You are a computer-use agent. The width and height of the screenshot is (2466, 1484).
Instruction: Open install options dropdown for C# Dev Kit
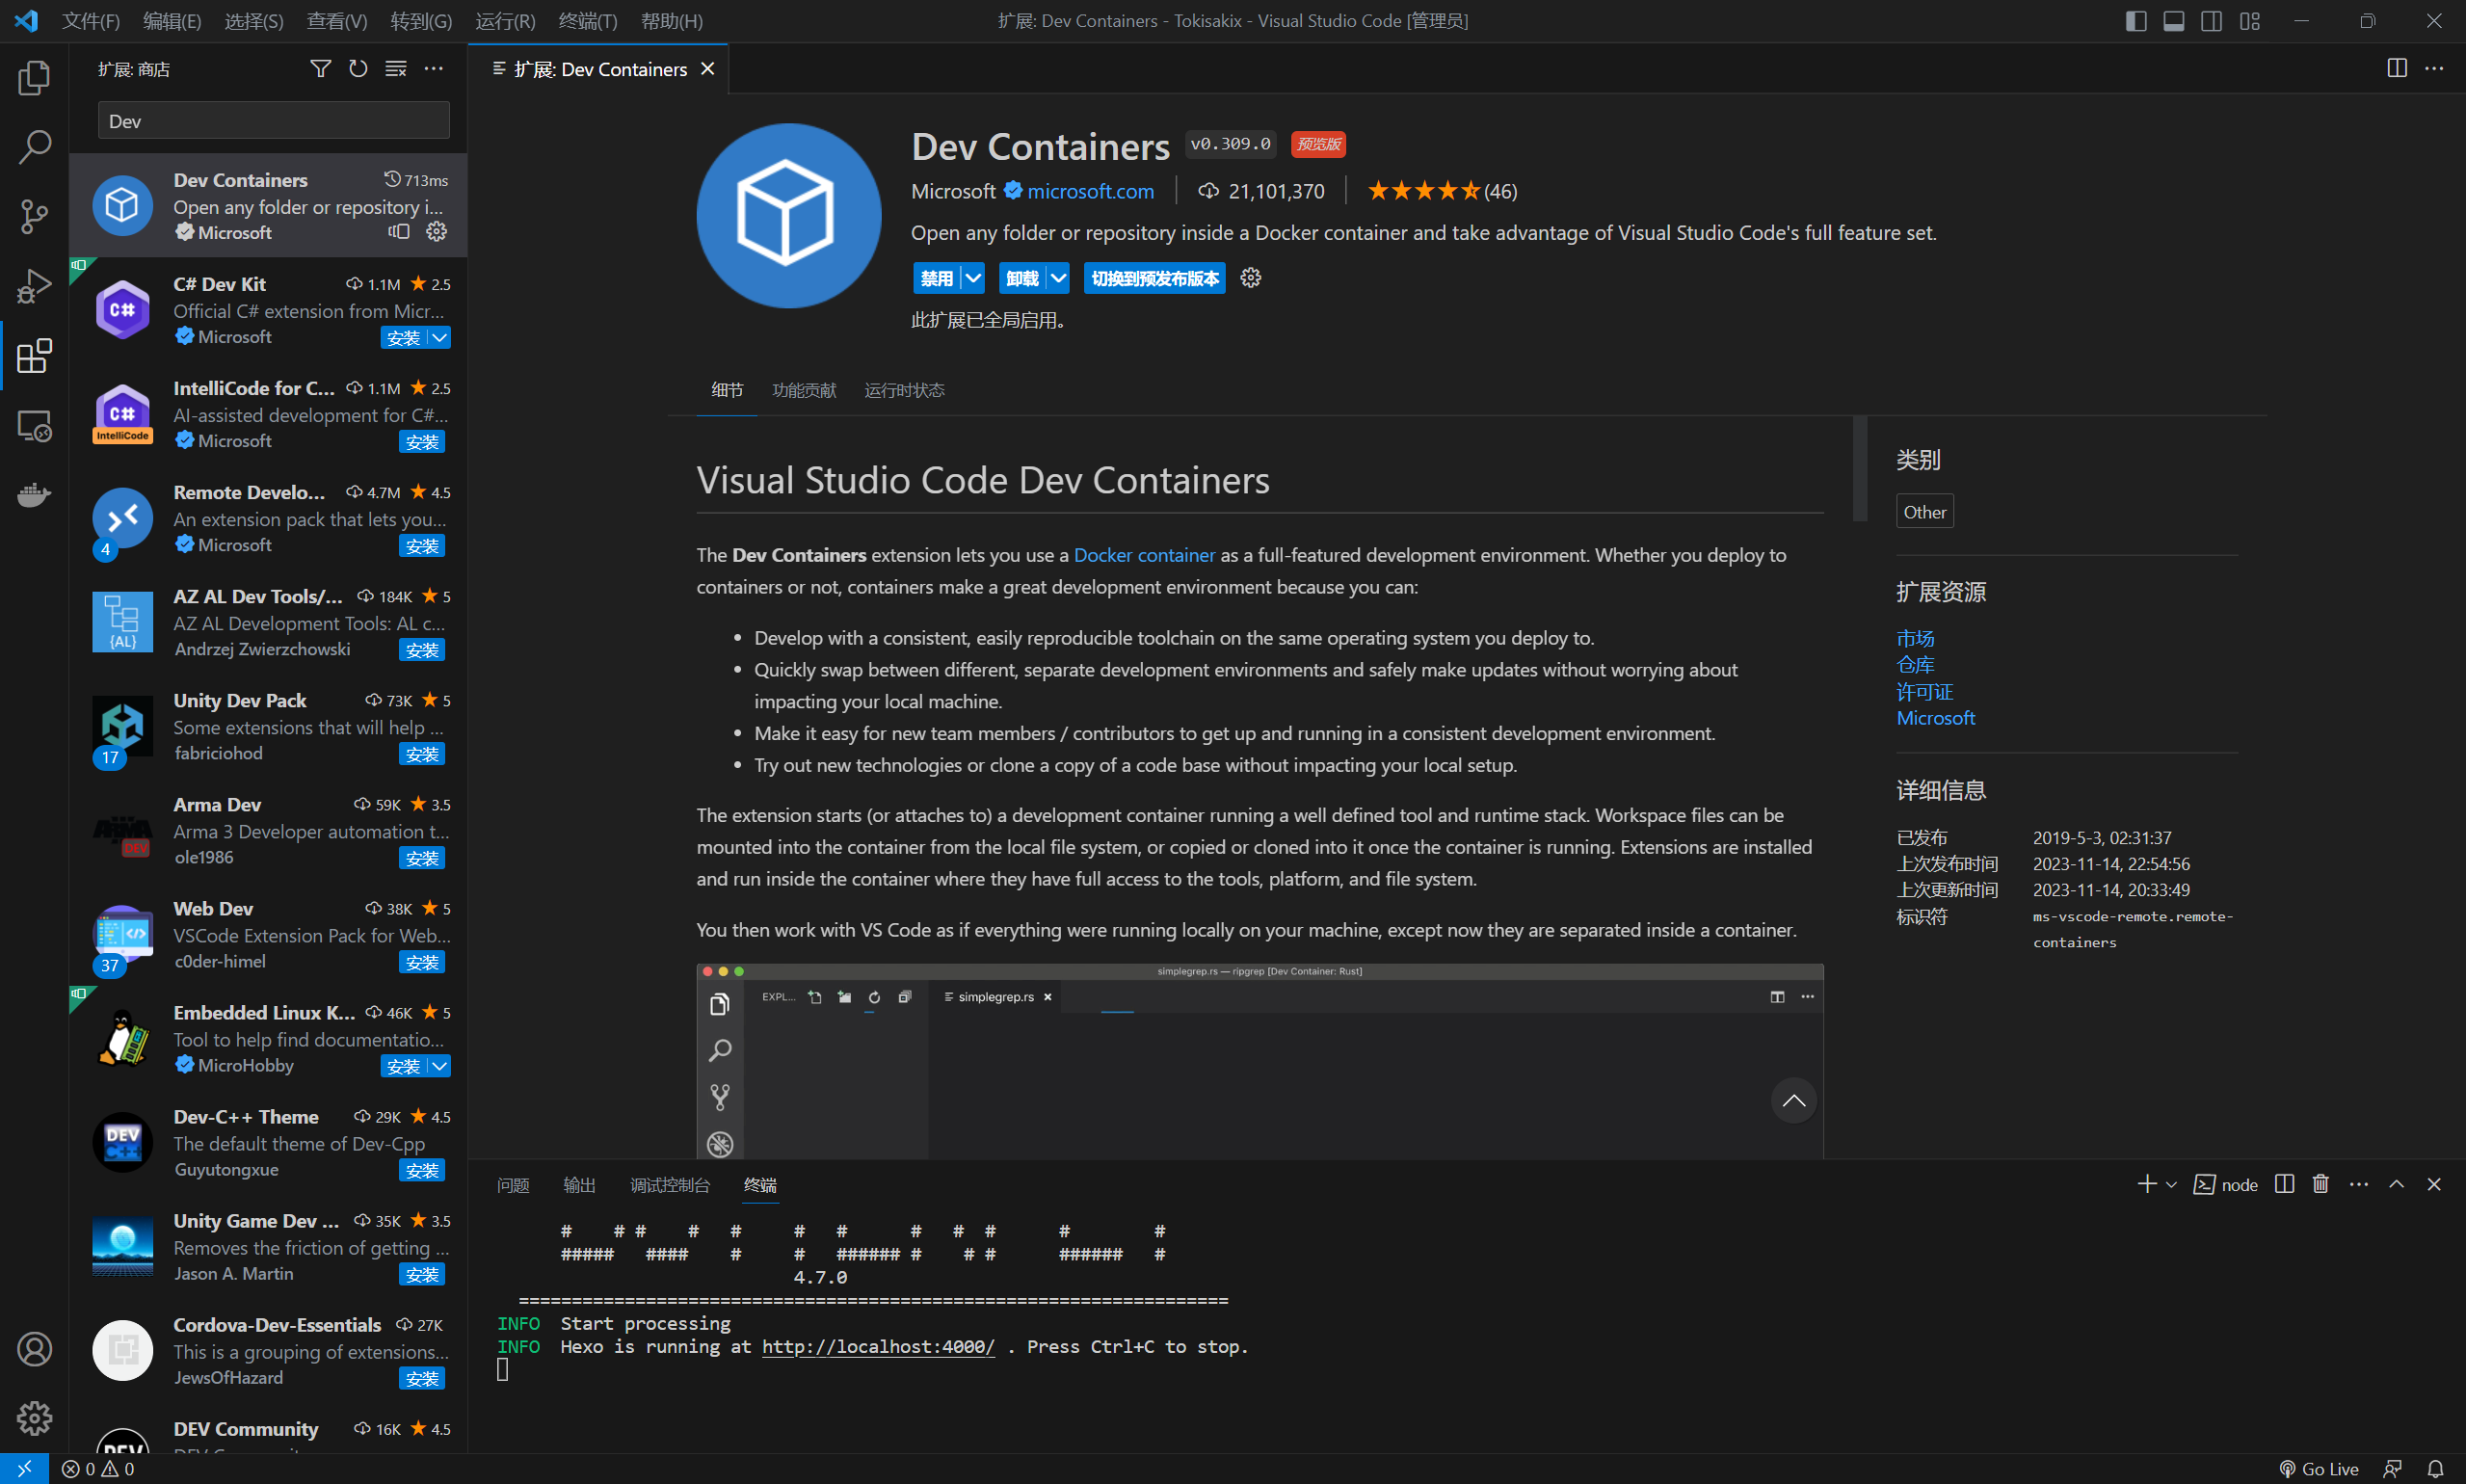point(440,338)
